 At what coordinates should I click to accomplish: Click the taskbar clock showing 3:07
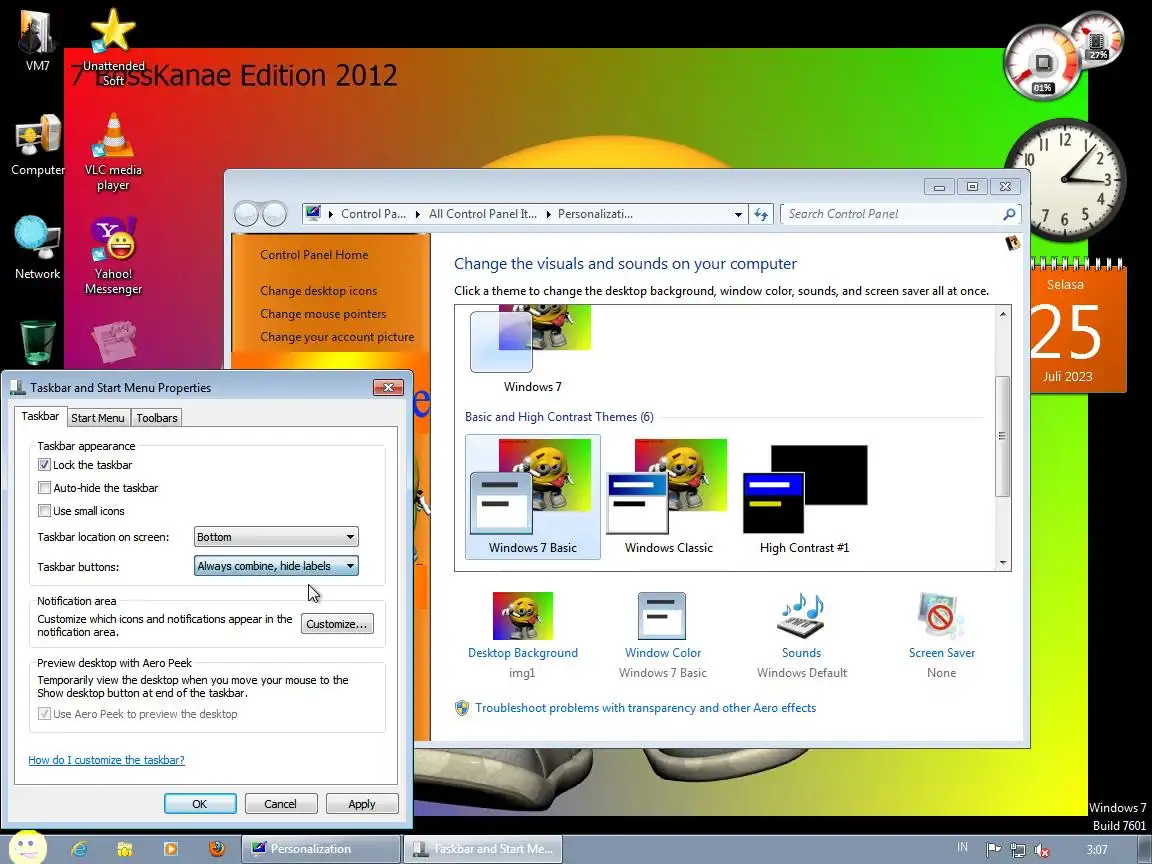tap(1097, 850)
